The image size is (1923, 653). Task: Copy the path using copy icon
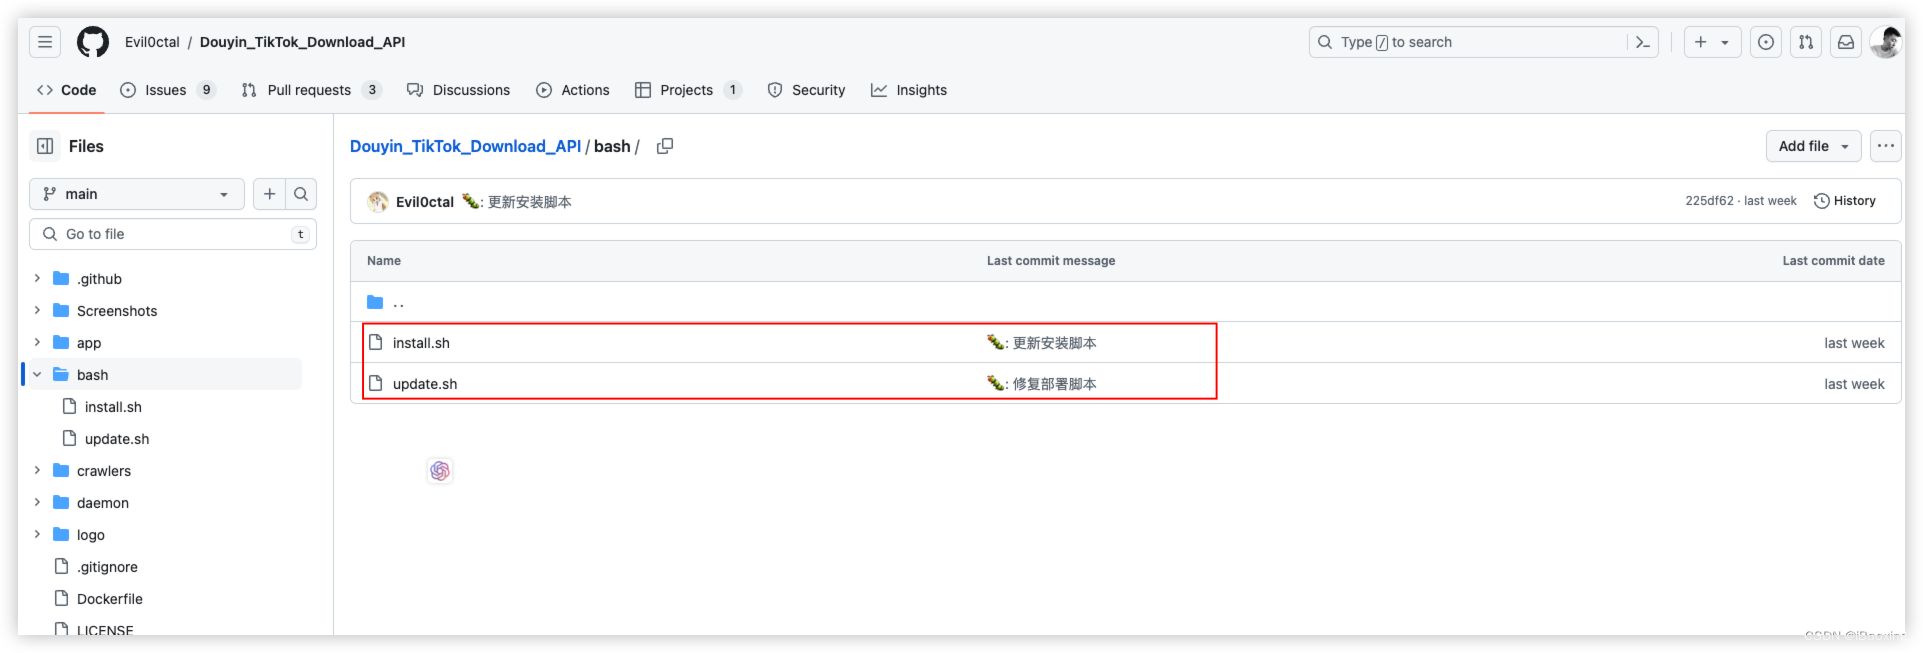pos(665,146)
